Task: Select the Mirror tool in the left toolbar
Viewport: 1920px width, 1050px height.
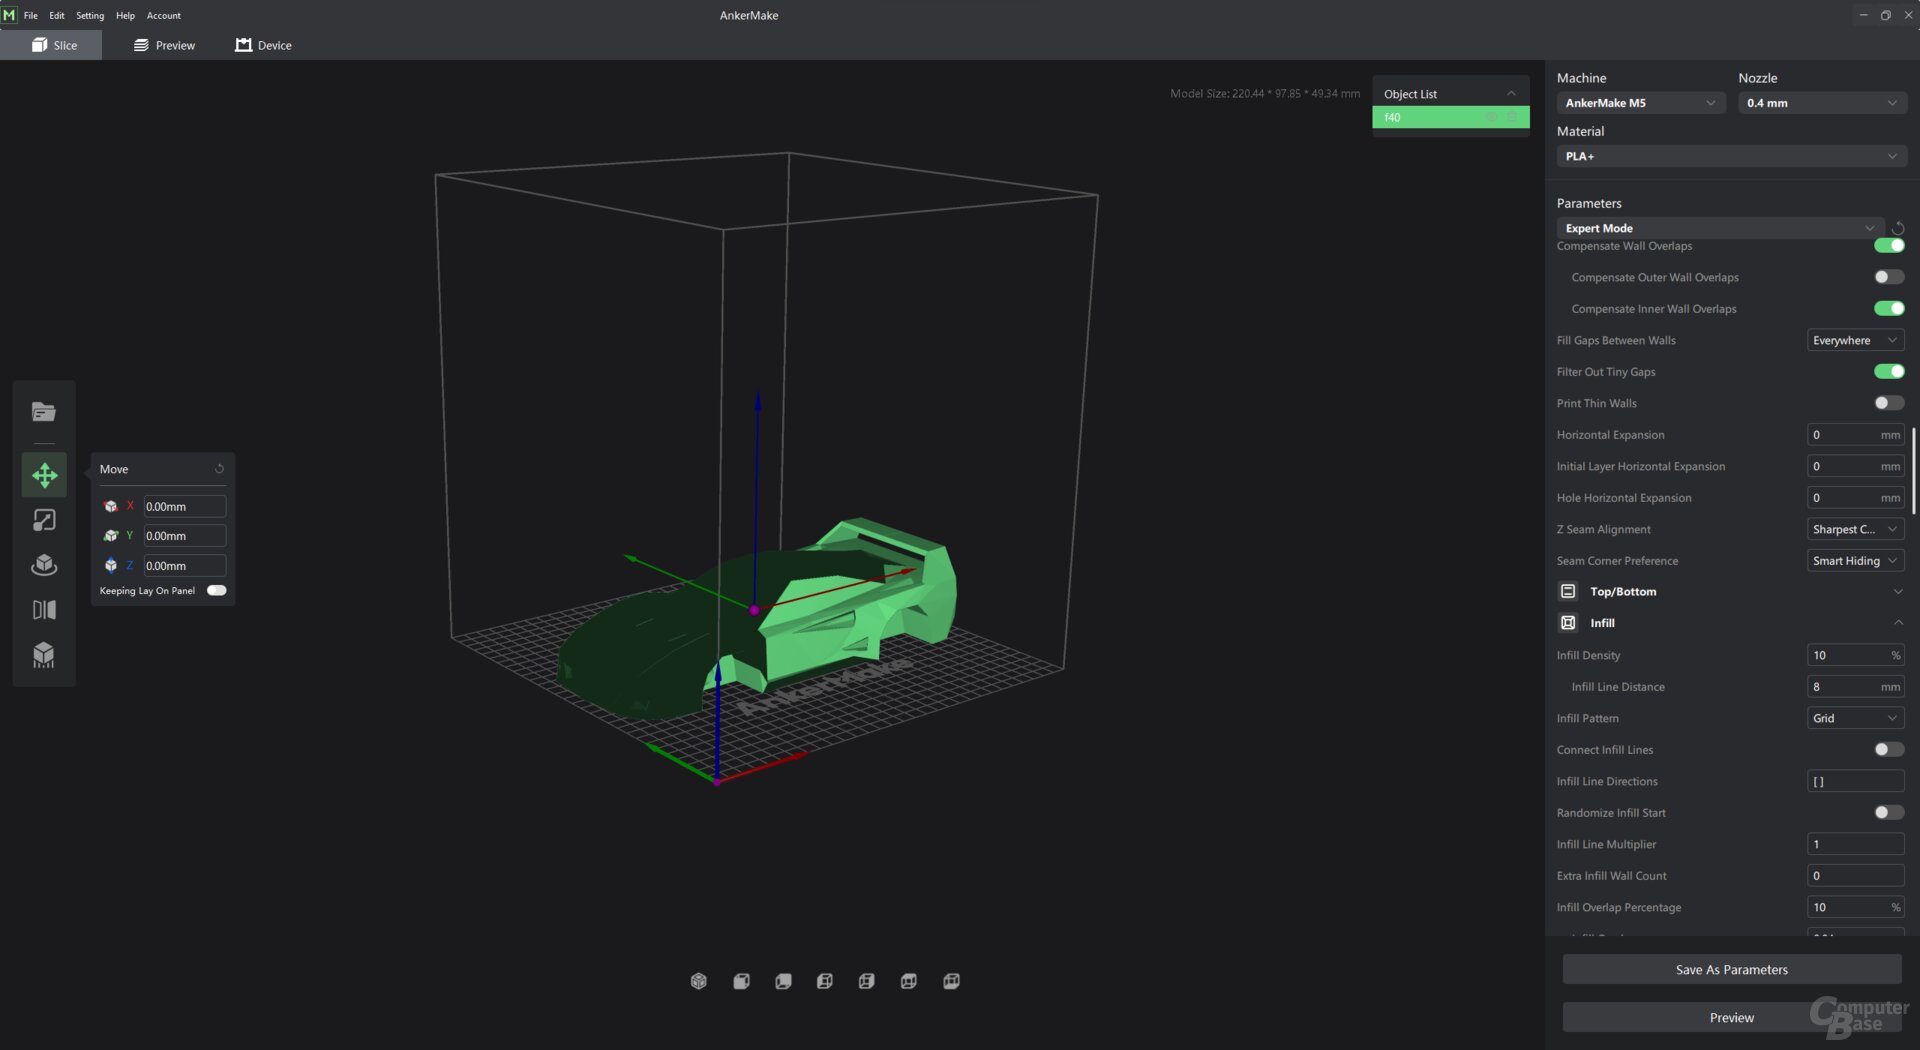Action: 44,610
